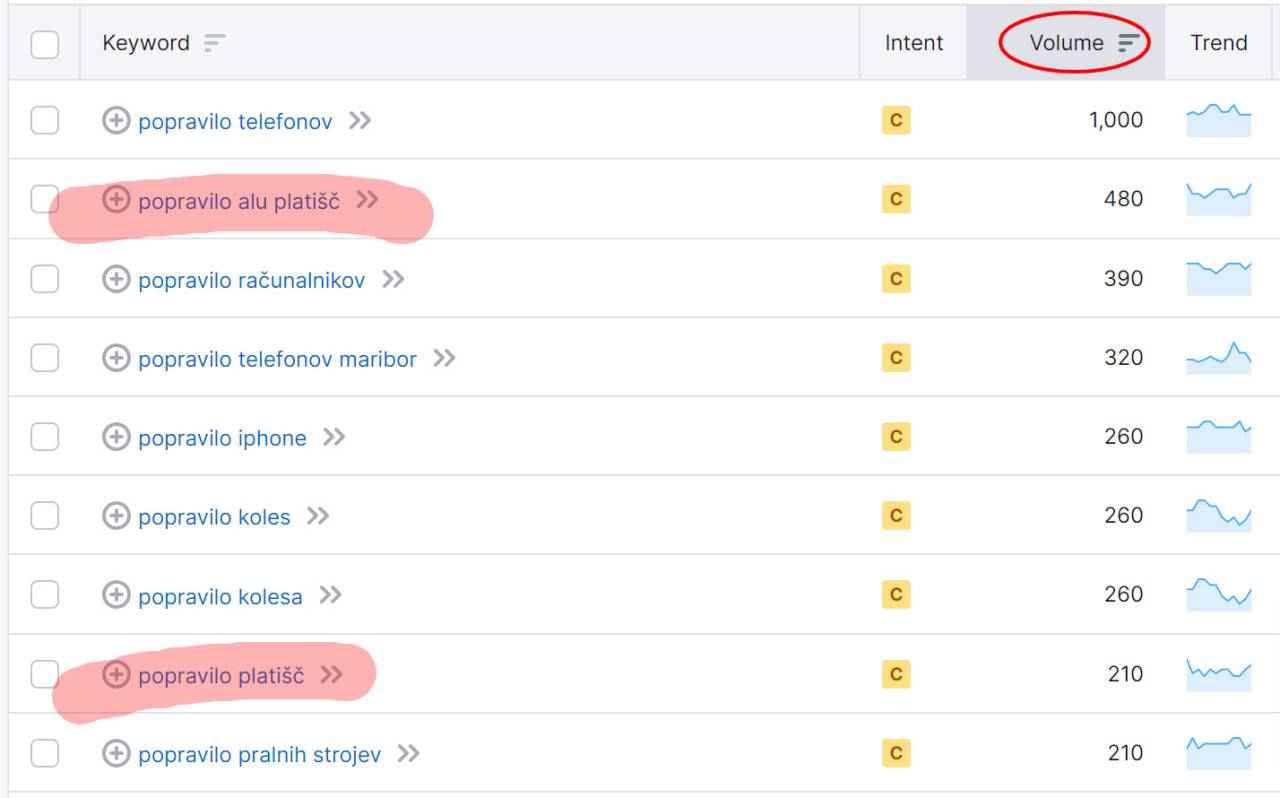Expand double chevron after popravilo alu platišč
This screenshot has height=798, width=1280.
click(368, 200)
